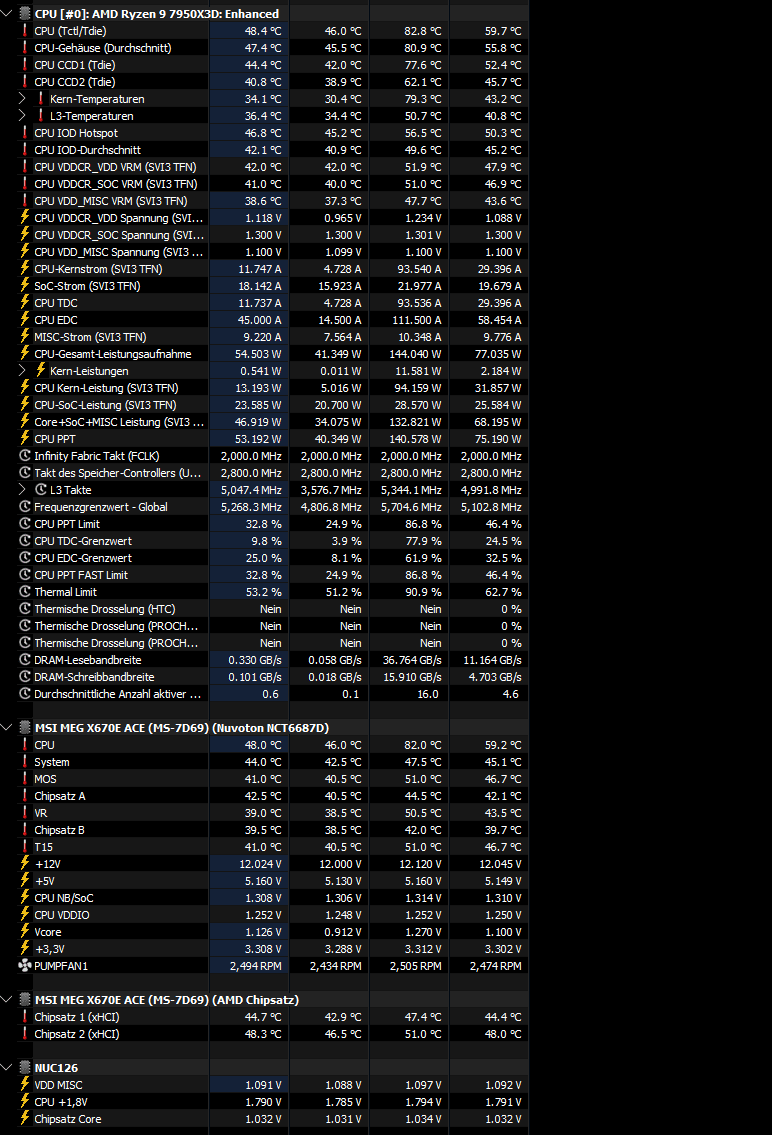
Task: Click the thermometer icon of CPU (Tctl/Tdie)
Action: click(x=25, y=30)
